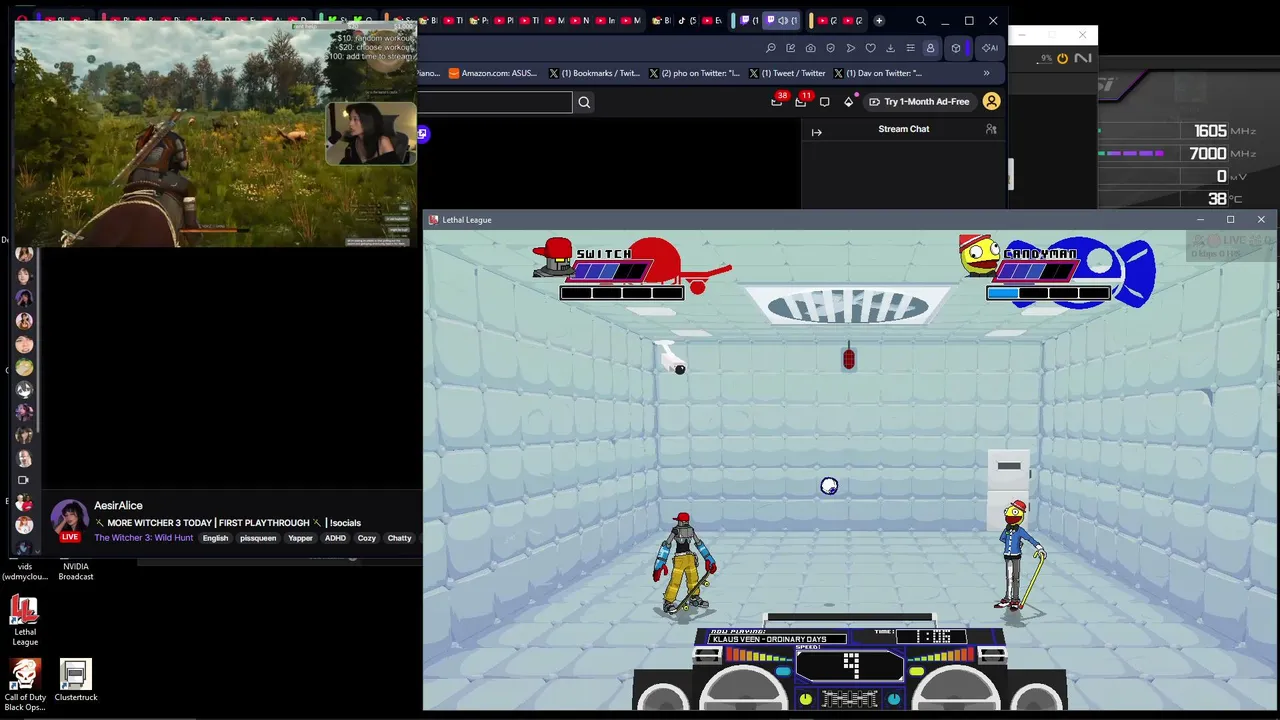This screenshot has height=720, width=1280.
Task: Click the browser downloads arrow icon
Action: click(x=890, y=48)
